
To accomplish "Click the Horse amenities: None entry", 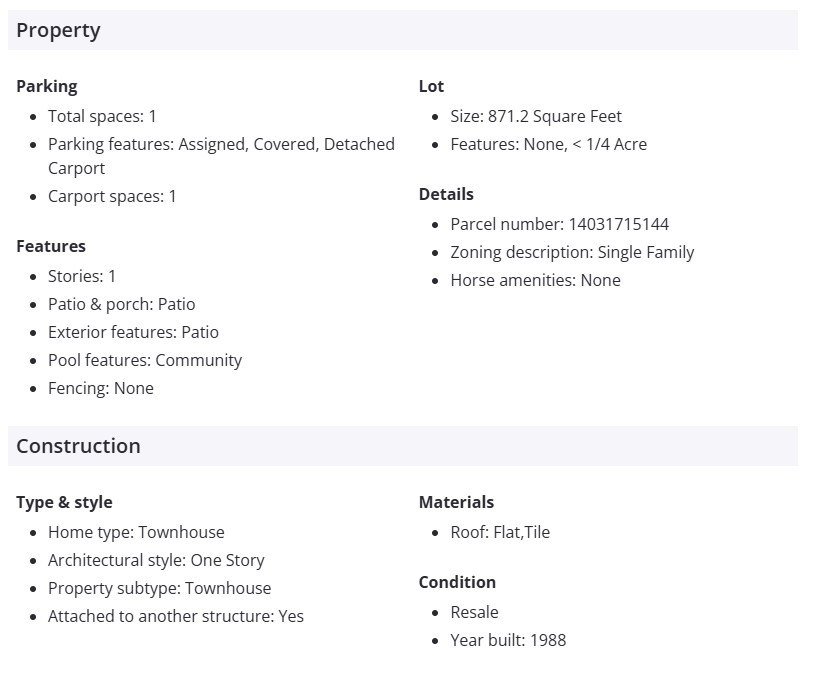I will pyautogui.click(x=535, y=280).
